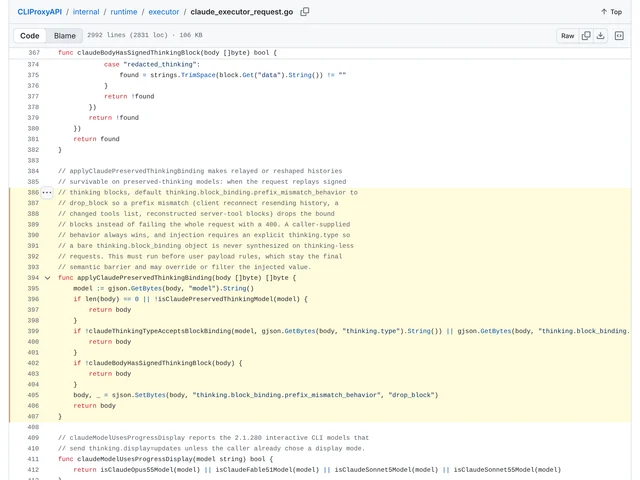Select line number 367

tap(34, 53)
